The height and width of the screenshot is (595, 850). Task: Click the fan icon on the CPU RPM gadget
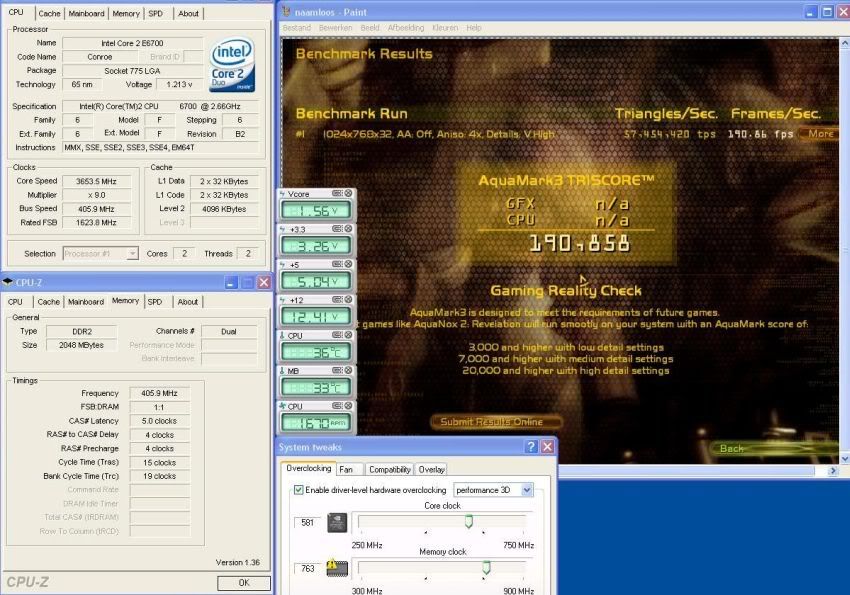pyautogui.click(x=282, y=406)
